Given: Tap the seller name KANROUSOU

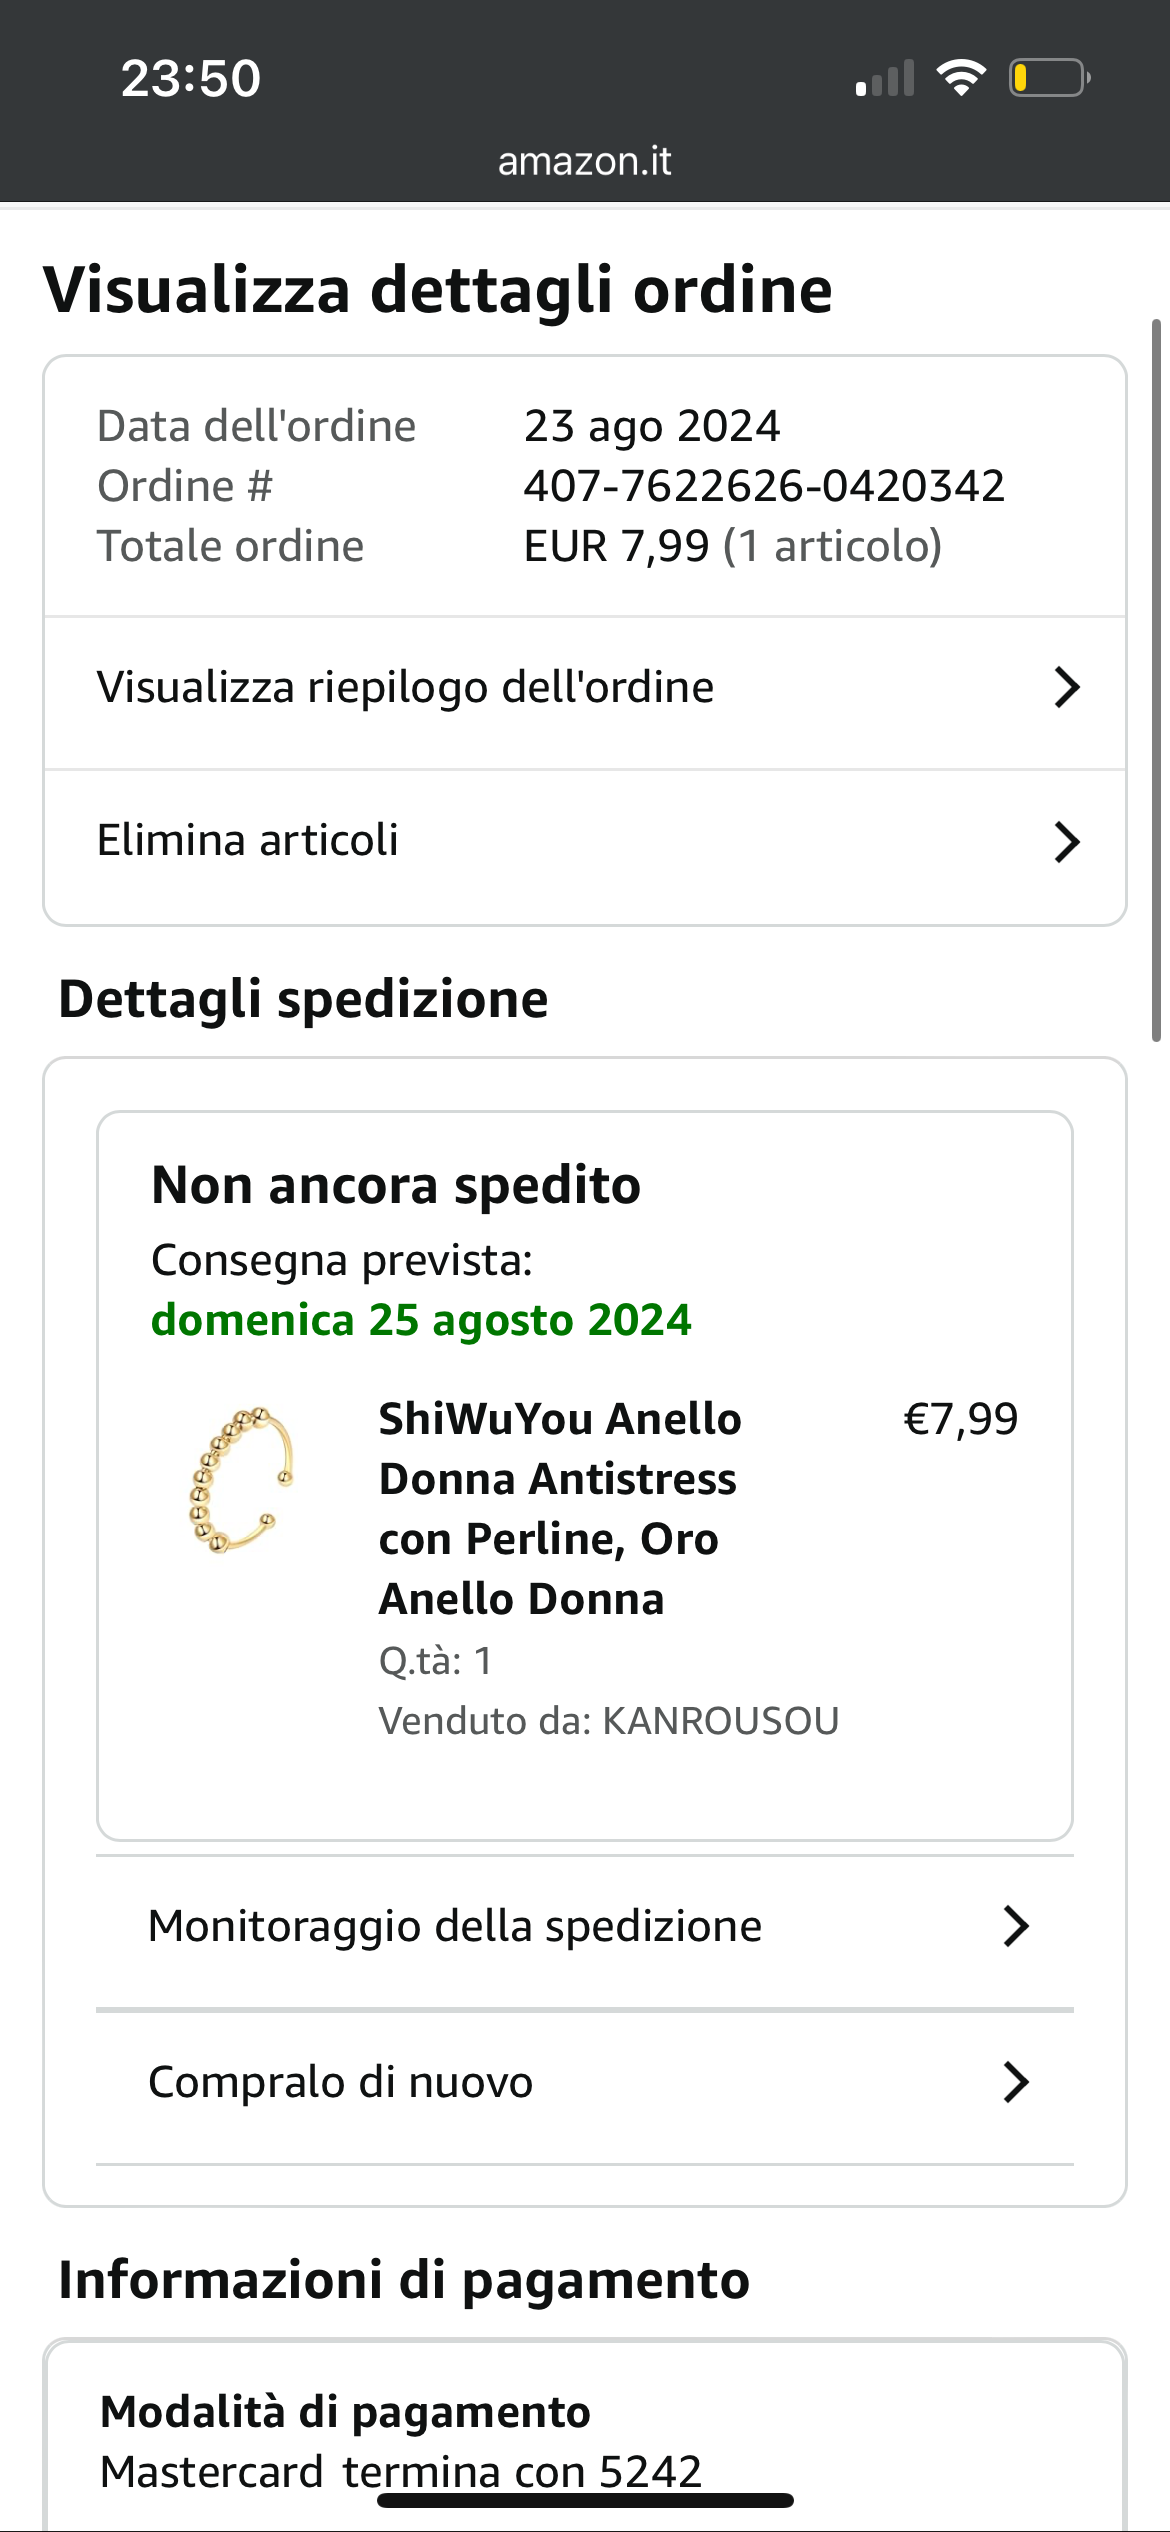Looking at the screenshot, I should click(x=720, y=1721).
